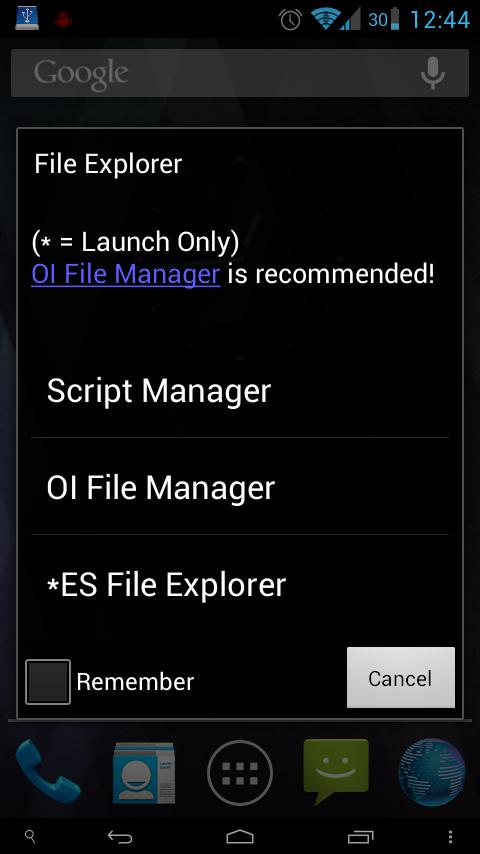Open the overflow menu dots

tap(450, 837)
